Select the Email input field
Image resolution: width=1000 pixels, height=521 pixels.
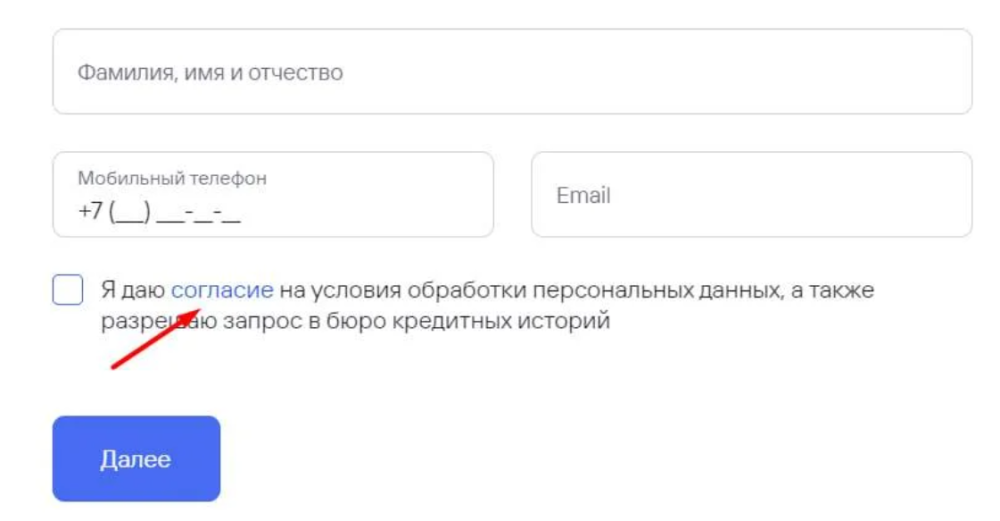pos(750,195)
